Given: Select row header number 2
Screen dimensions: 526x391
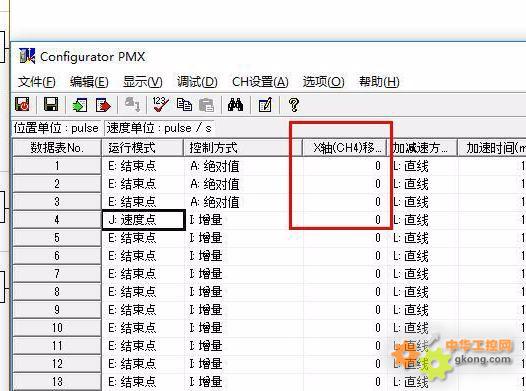Looking at the screenshot, I should pyautogui.click(x=57, y=184).
